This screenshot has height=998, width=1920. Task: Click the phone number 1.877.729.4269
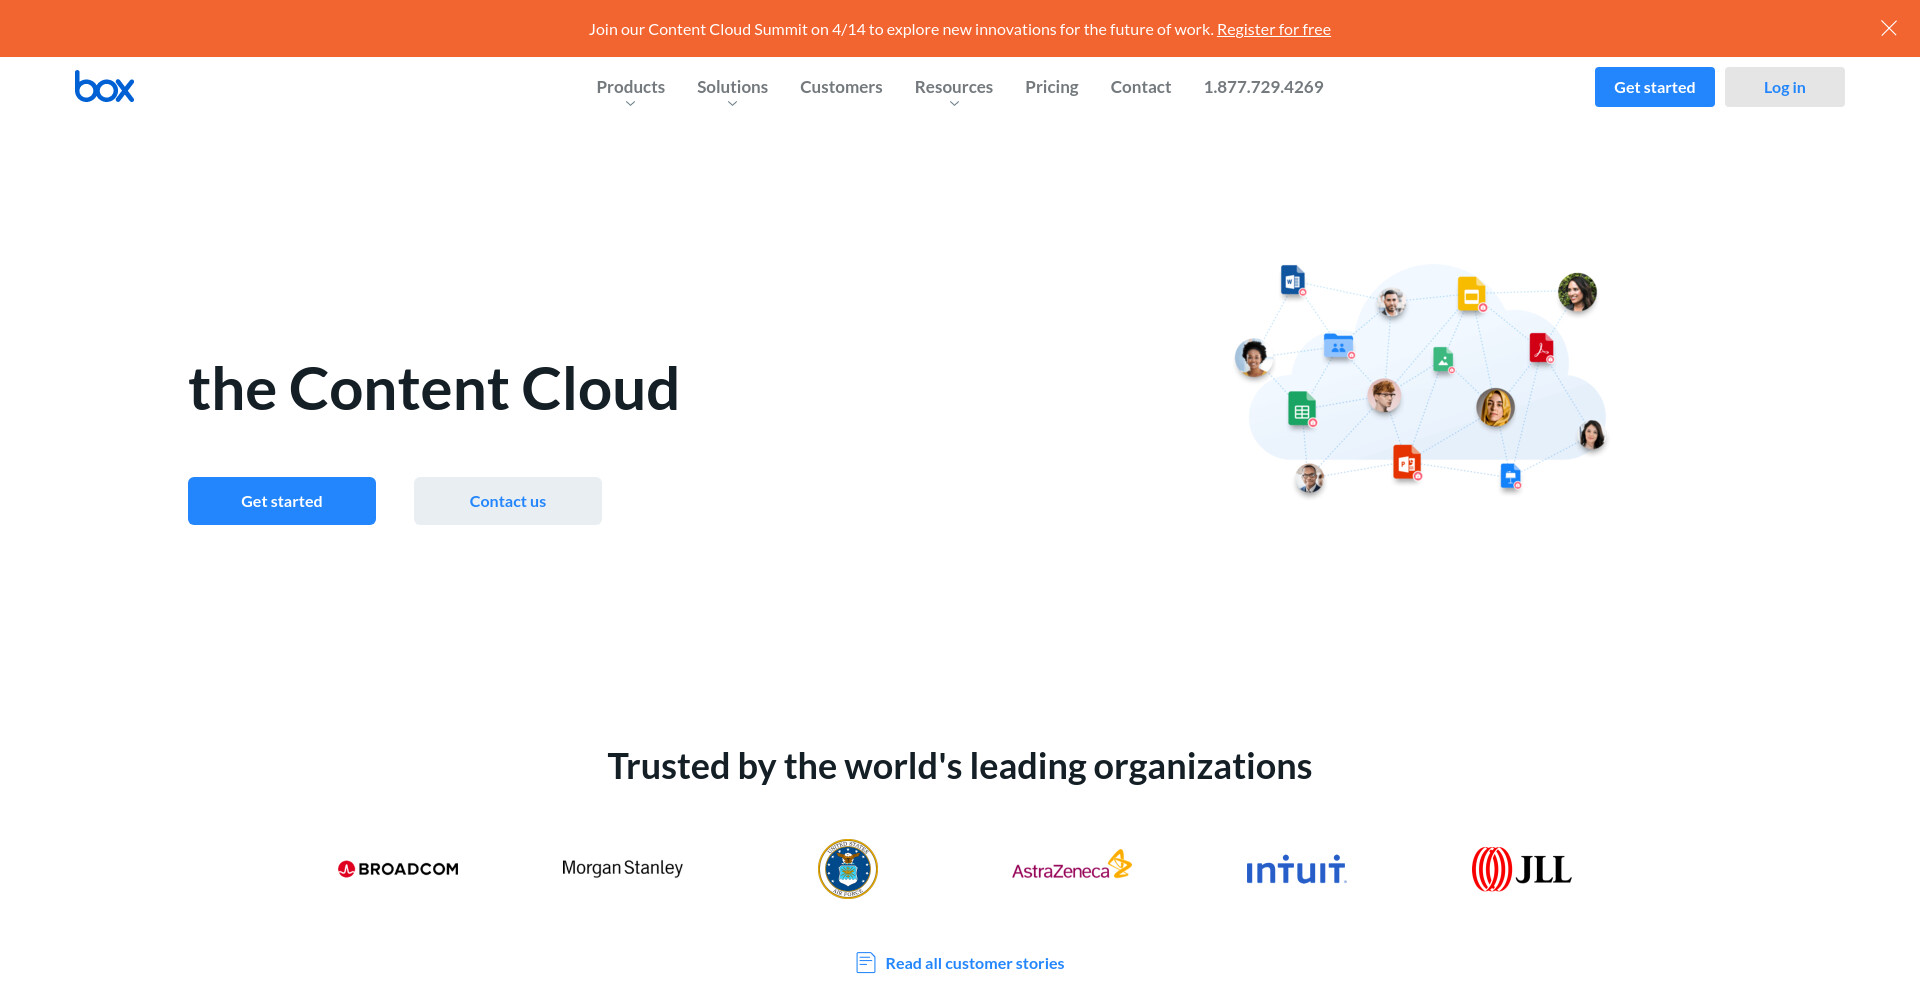pyautogui.click(x=1263, y=87)
